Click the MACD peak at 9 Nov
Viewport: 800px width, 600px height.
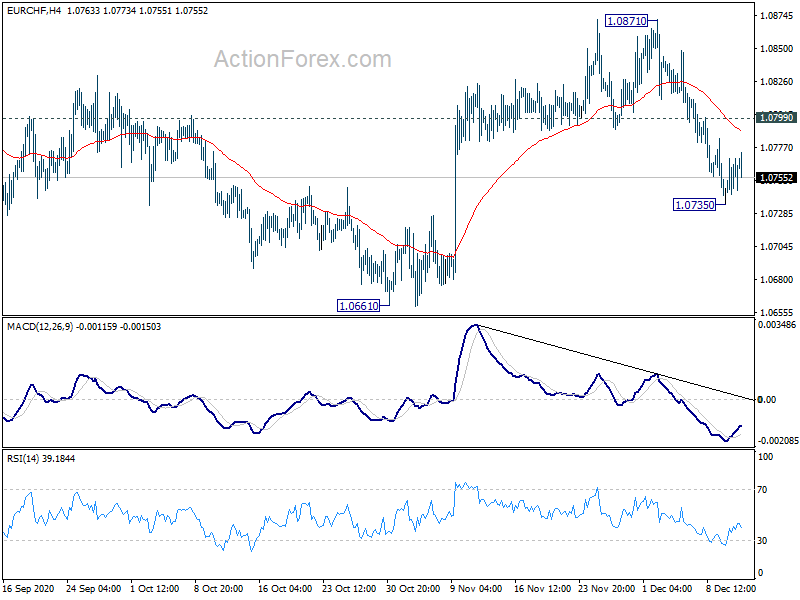click(x=476, y=326)
